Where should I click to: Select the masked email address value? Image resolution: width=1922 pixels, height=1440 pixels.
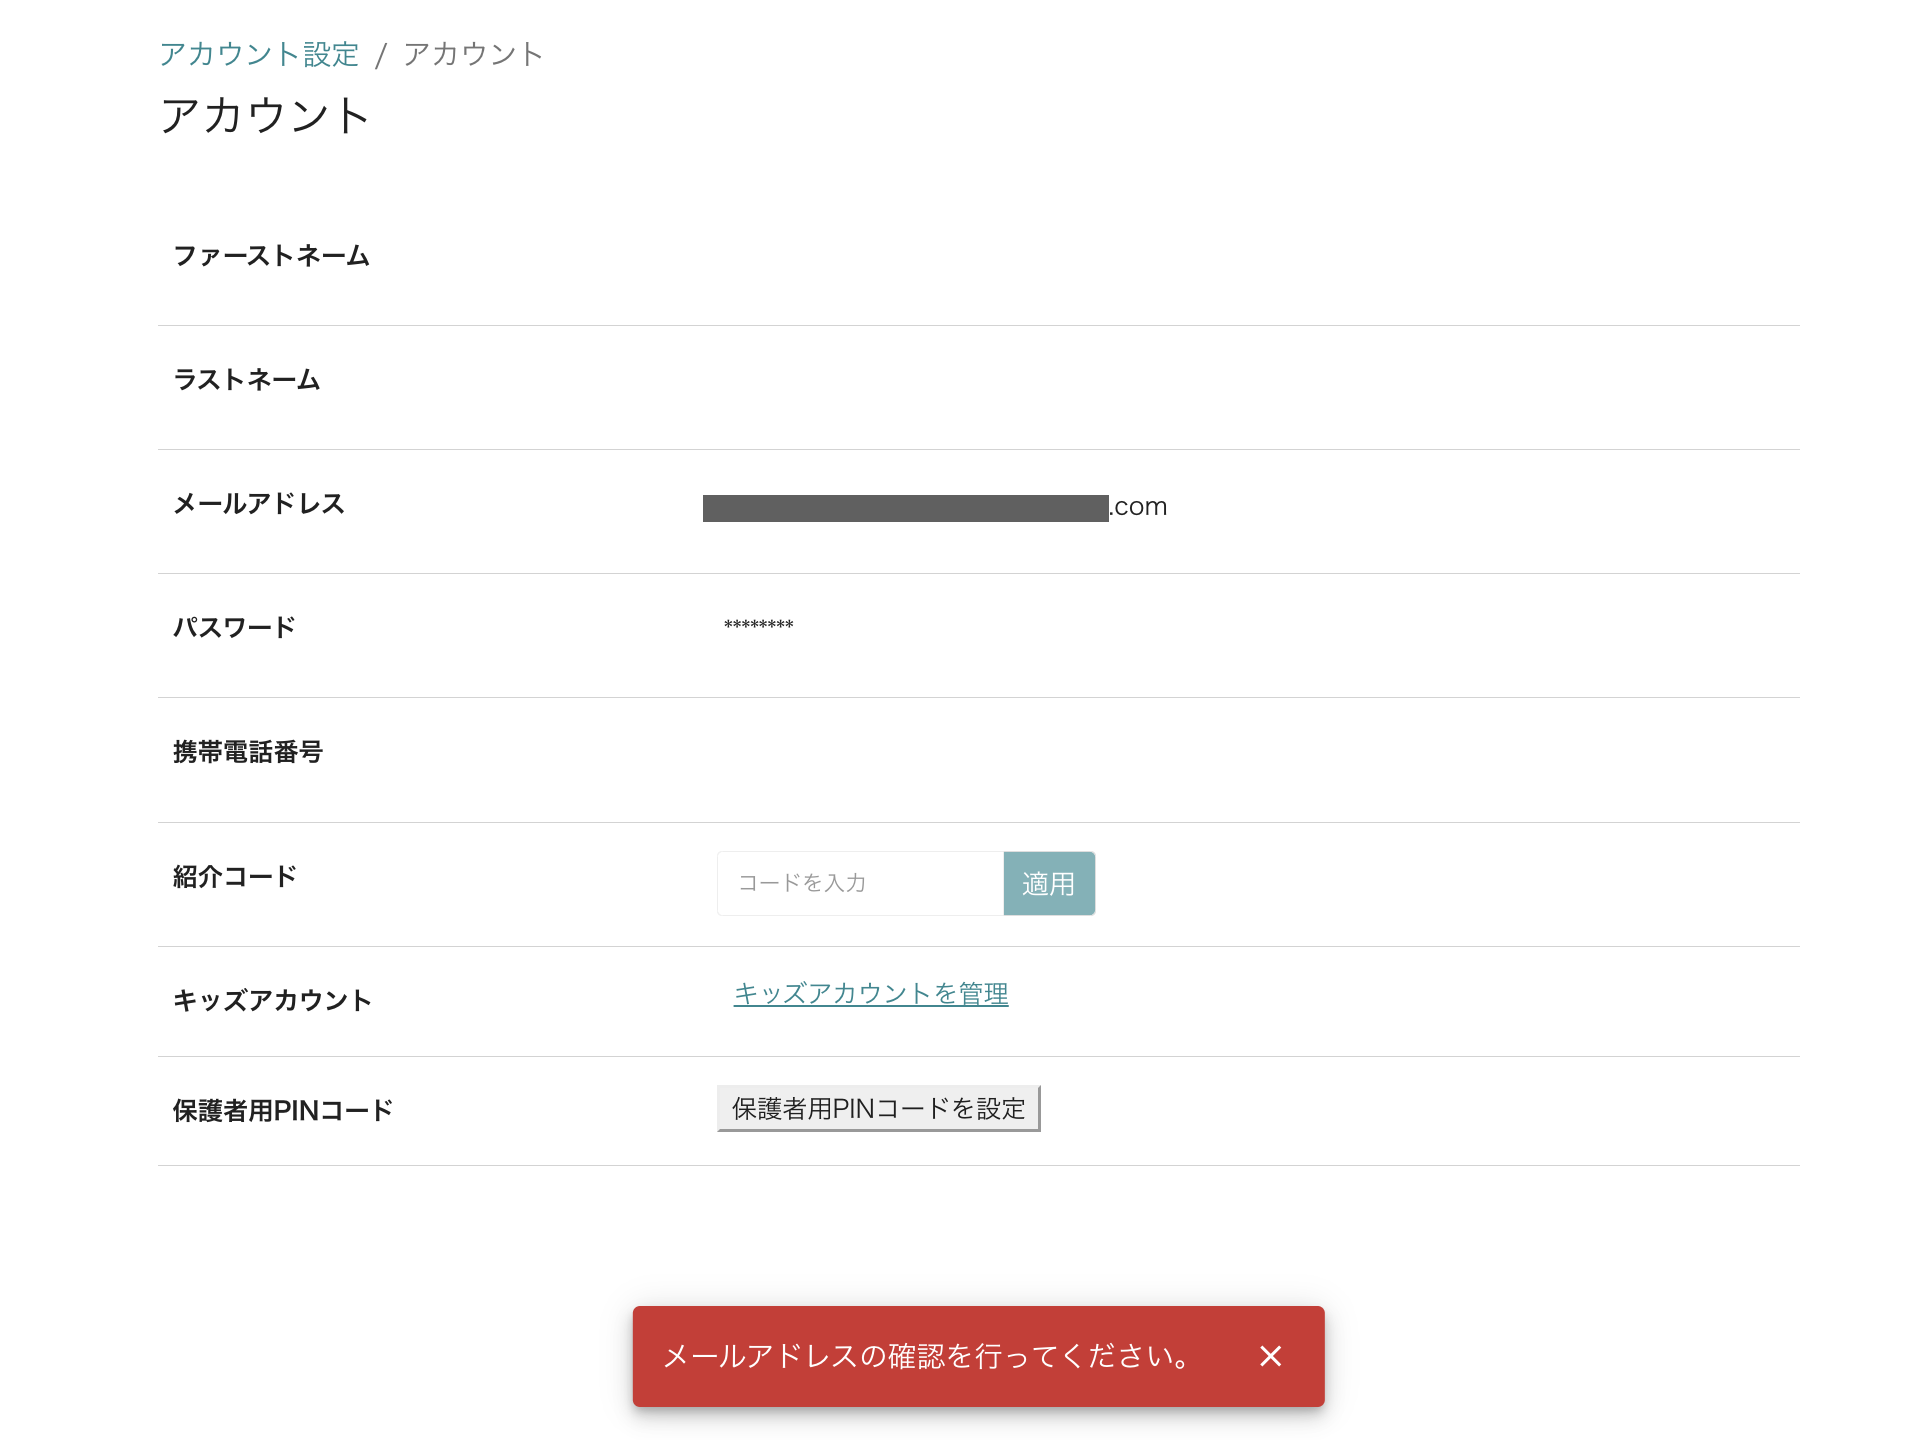pos(935,507)
